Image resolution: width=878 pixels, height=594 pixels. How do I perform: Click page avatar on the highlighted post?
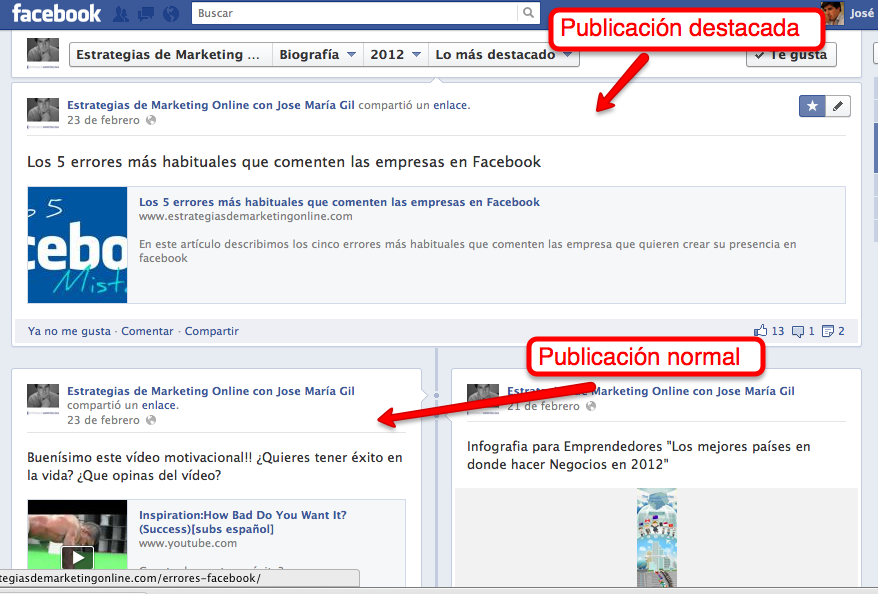(43, 113)
